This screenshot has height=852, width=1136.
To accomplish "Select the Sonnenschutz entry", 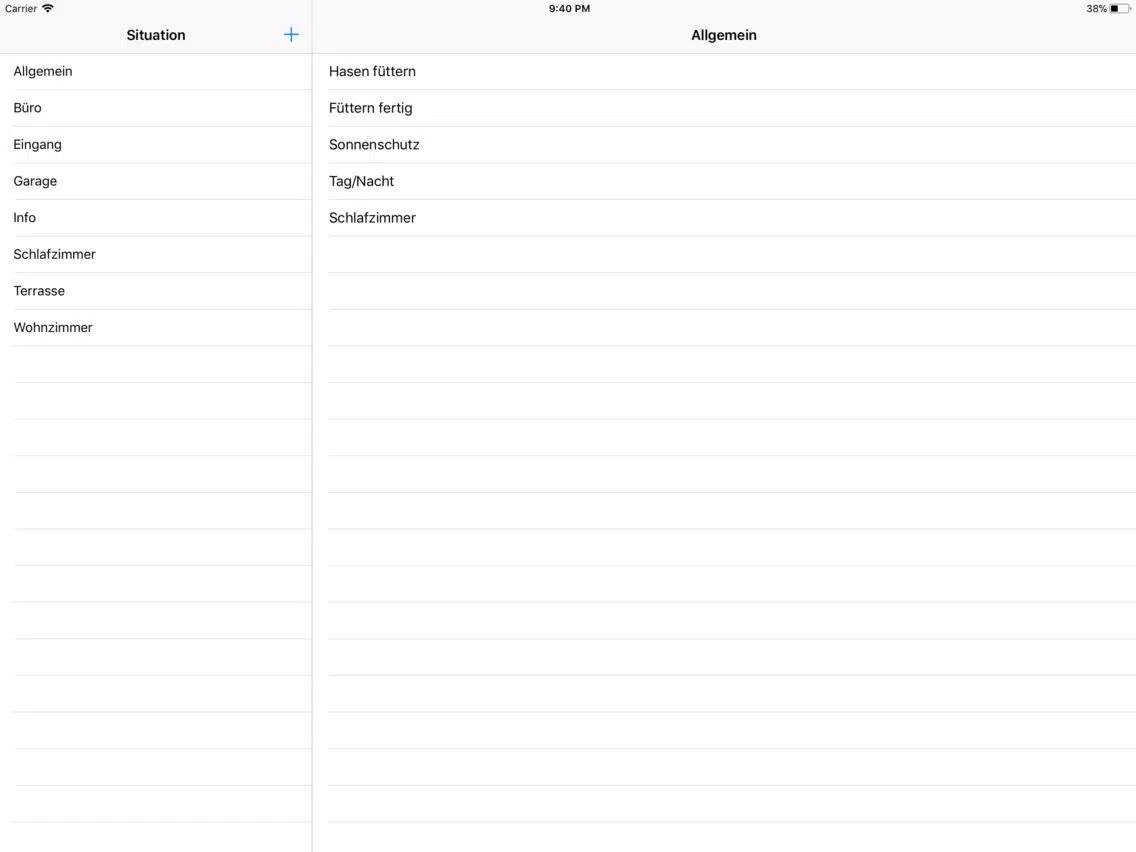I will click(x=724, y=144).
